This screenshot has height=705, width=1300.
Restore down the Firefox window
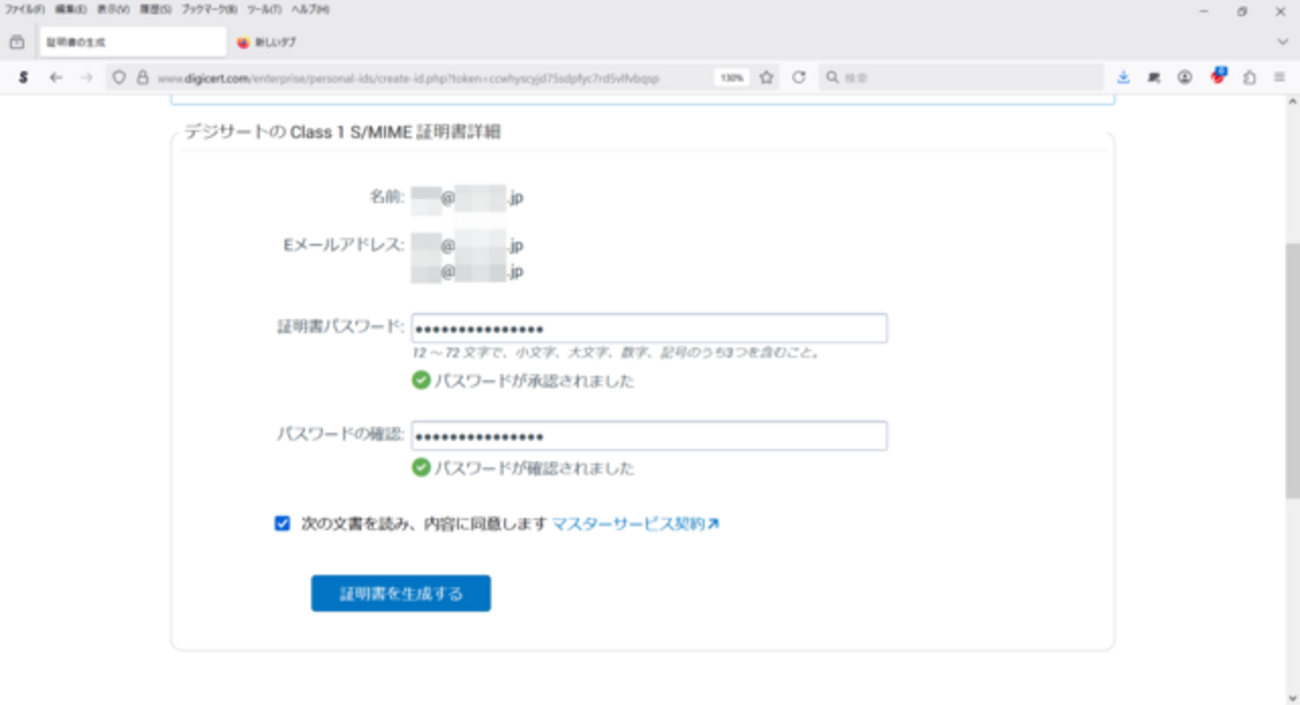click(x=1242, y=11)
